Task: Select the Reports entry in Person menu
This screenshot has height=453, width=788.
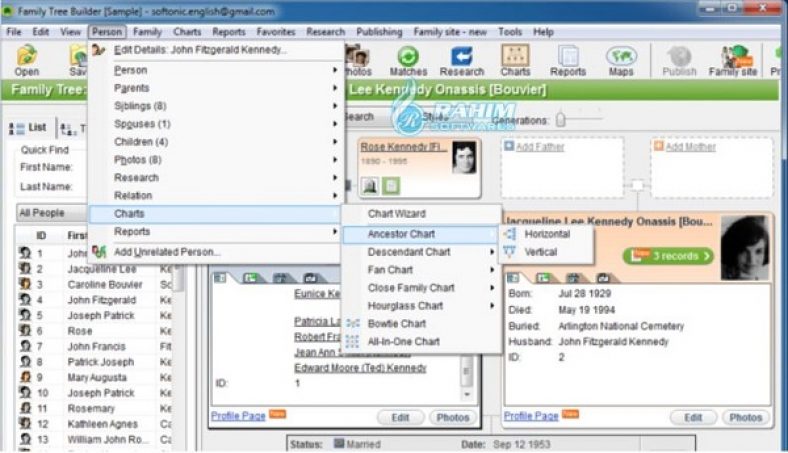Action: [x=132, y=231]
